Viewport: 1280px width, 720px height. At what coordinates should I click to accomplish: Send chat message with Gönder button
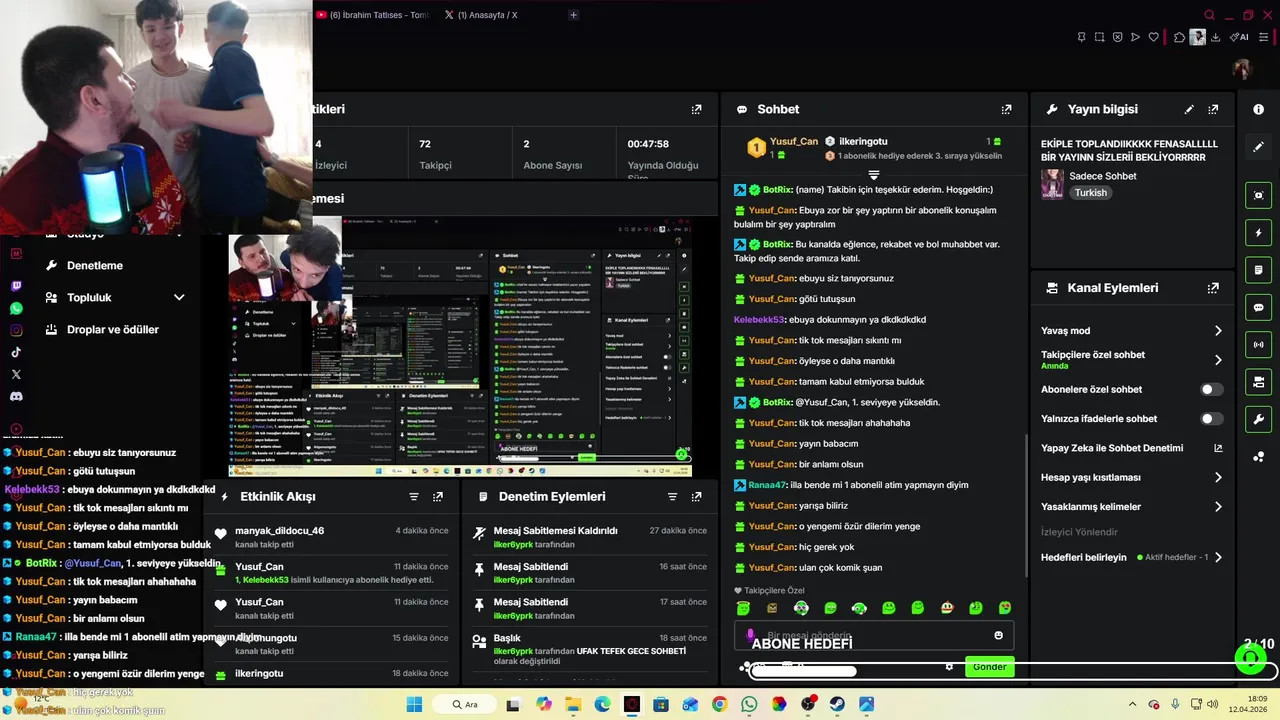coord(990,667)
